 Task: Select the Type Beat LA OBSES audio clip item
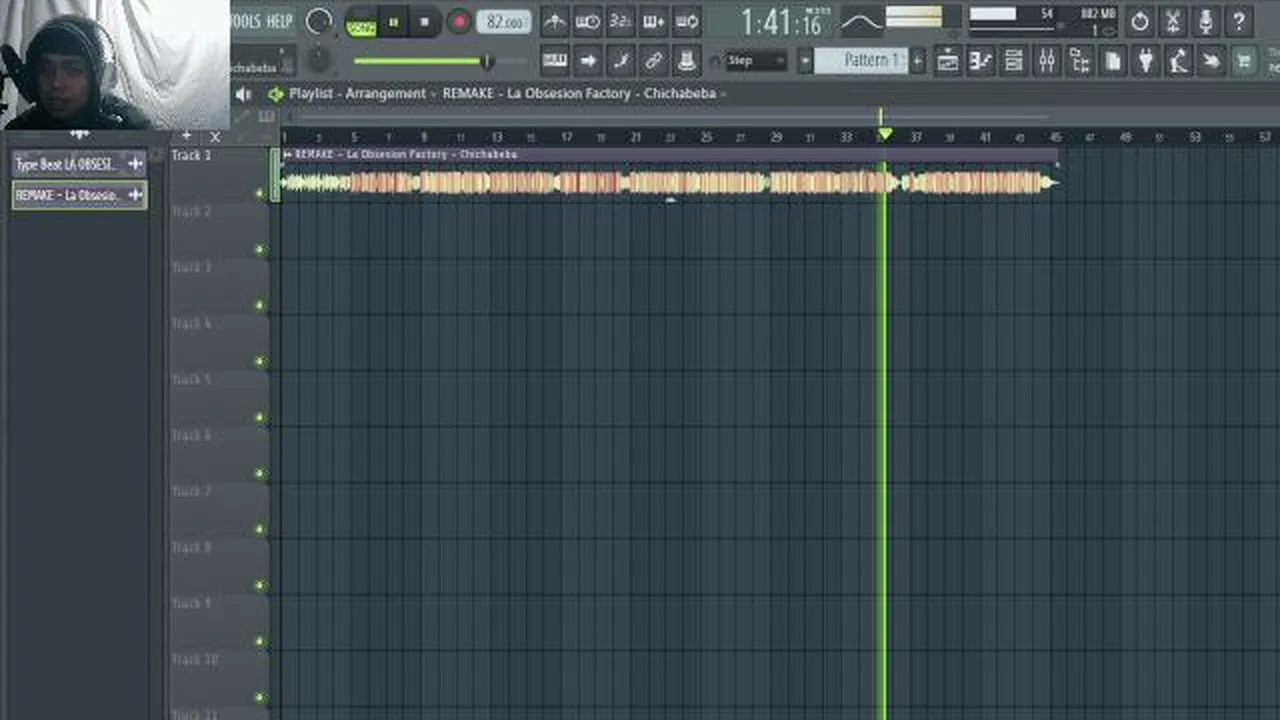pos(79,164)
